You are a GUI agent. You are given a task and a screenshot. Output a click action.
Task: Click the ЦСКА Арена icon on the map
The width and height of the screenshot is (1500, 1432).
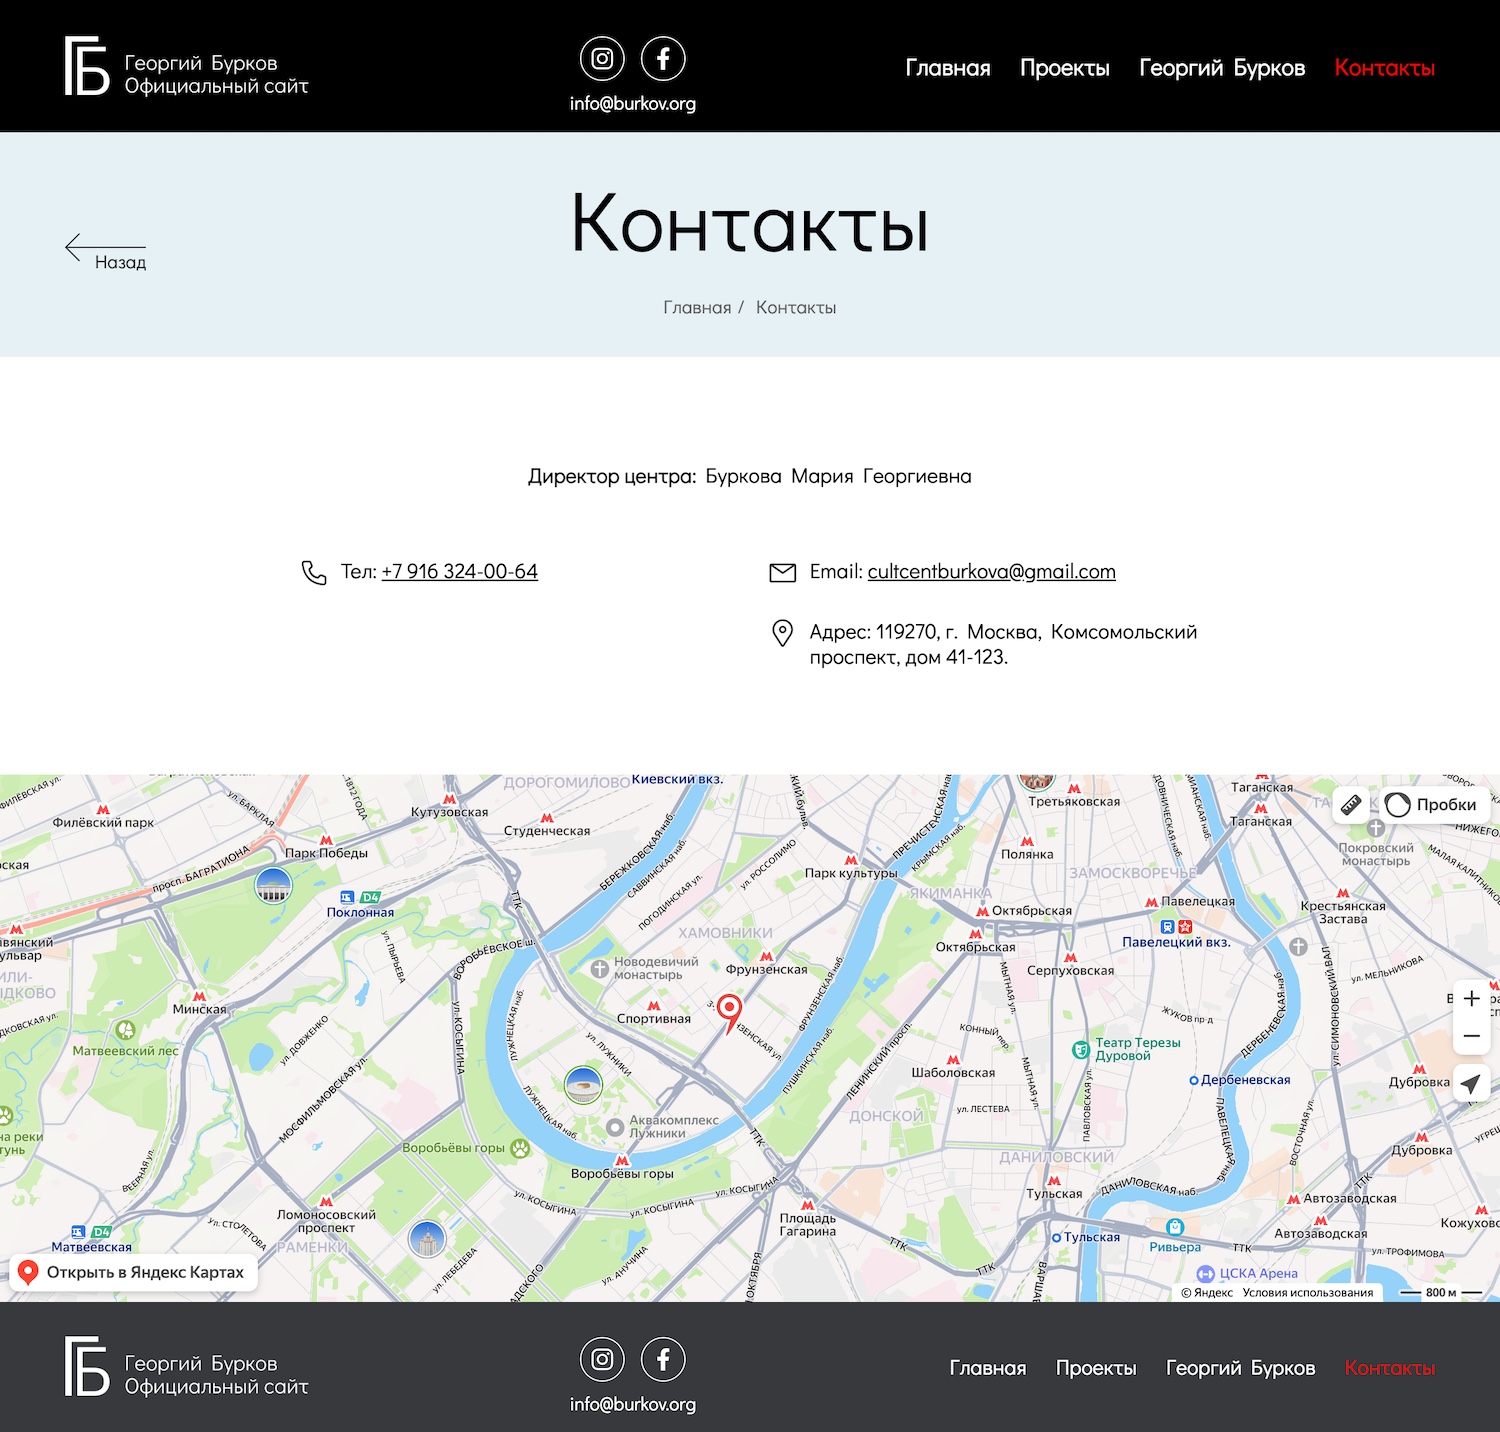pos(1206,1274)
